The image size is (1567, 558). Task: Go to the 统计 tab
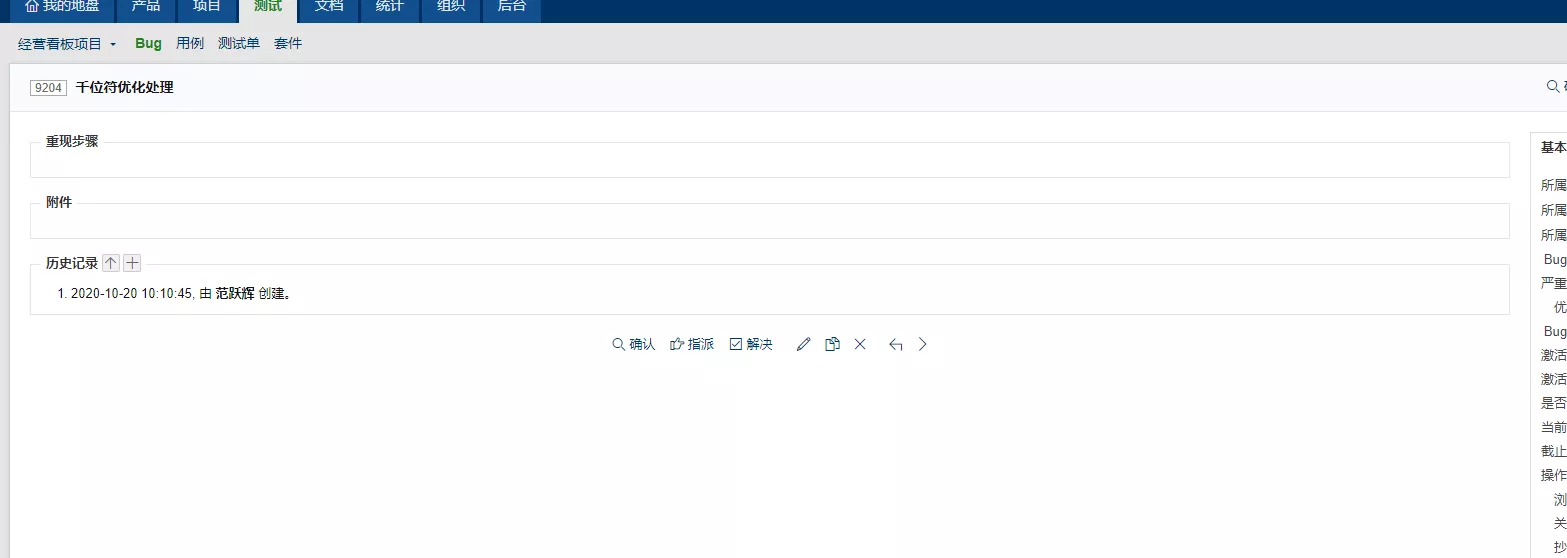tap(390, 7)
